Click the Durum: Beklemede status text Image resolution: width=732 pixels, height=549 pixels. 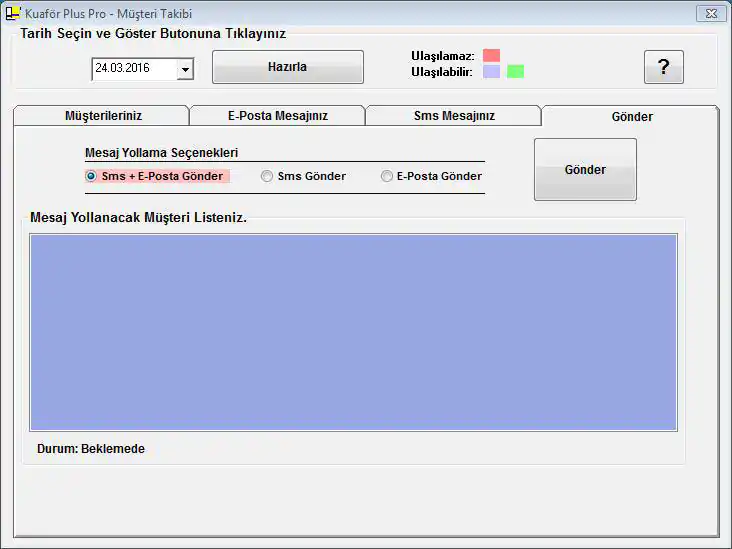point(91,449)
